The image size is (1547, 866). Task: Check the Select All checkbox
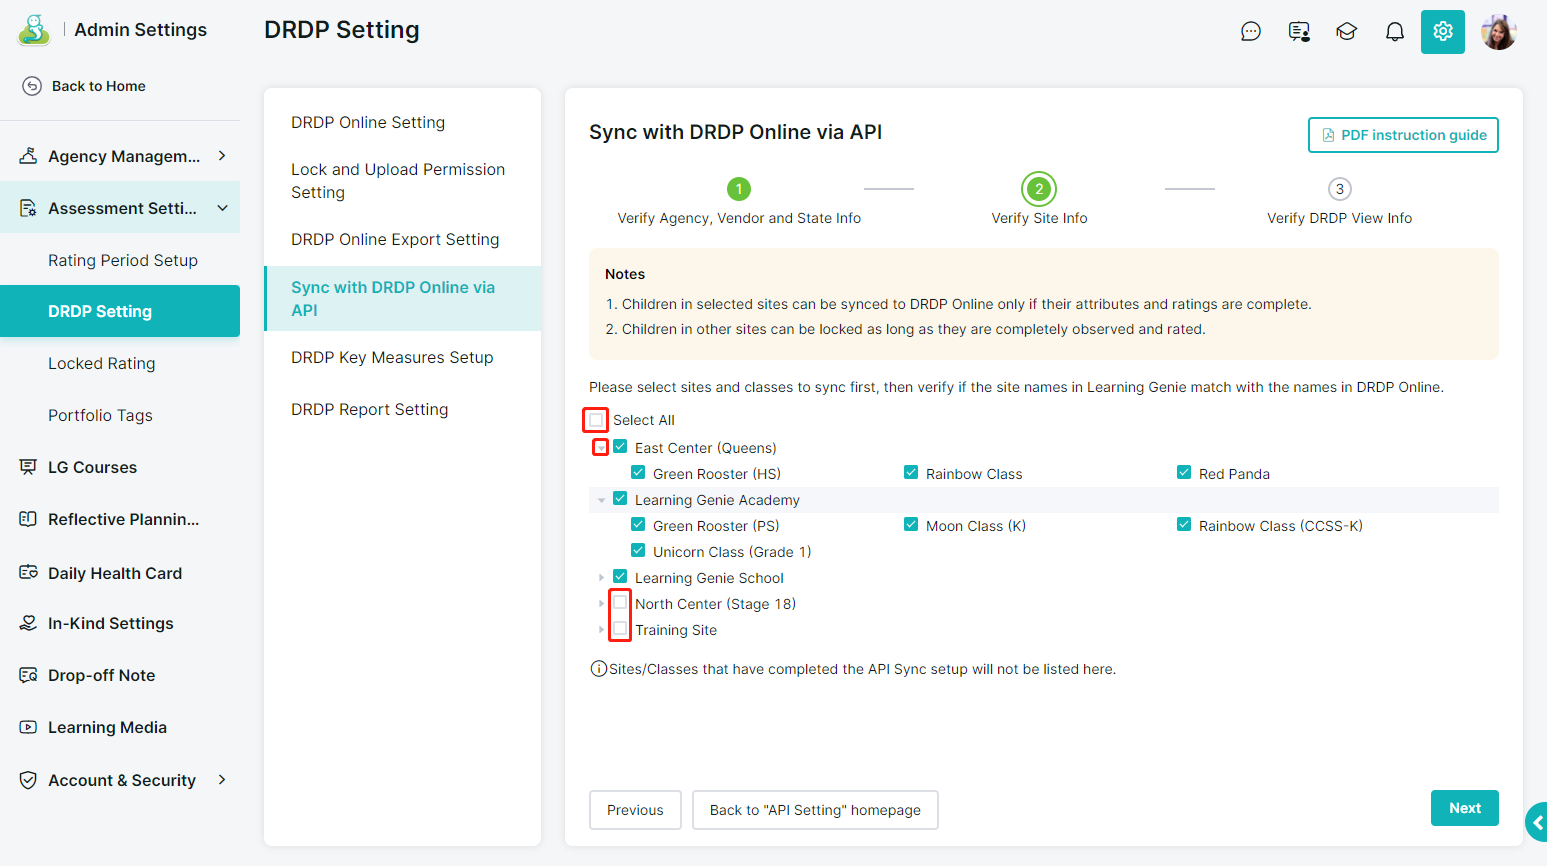pos(597,420)
